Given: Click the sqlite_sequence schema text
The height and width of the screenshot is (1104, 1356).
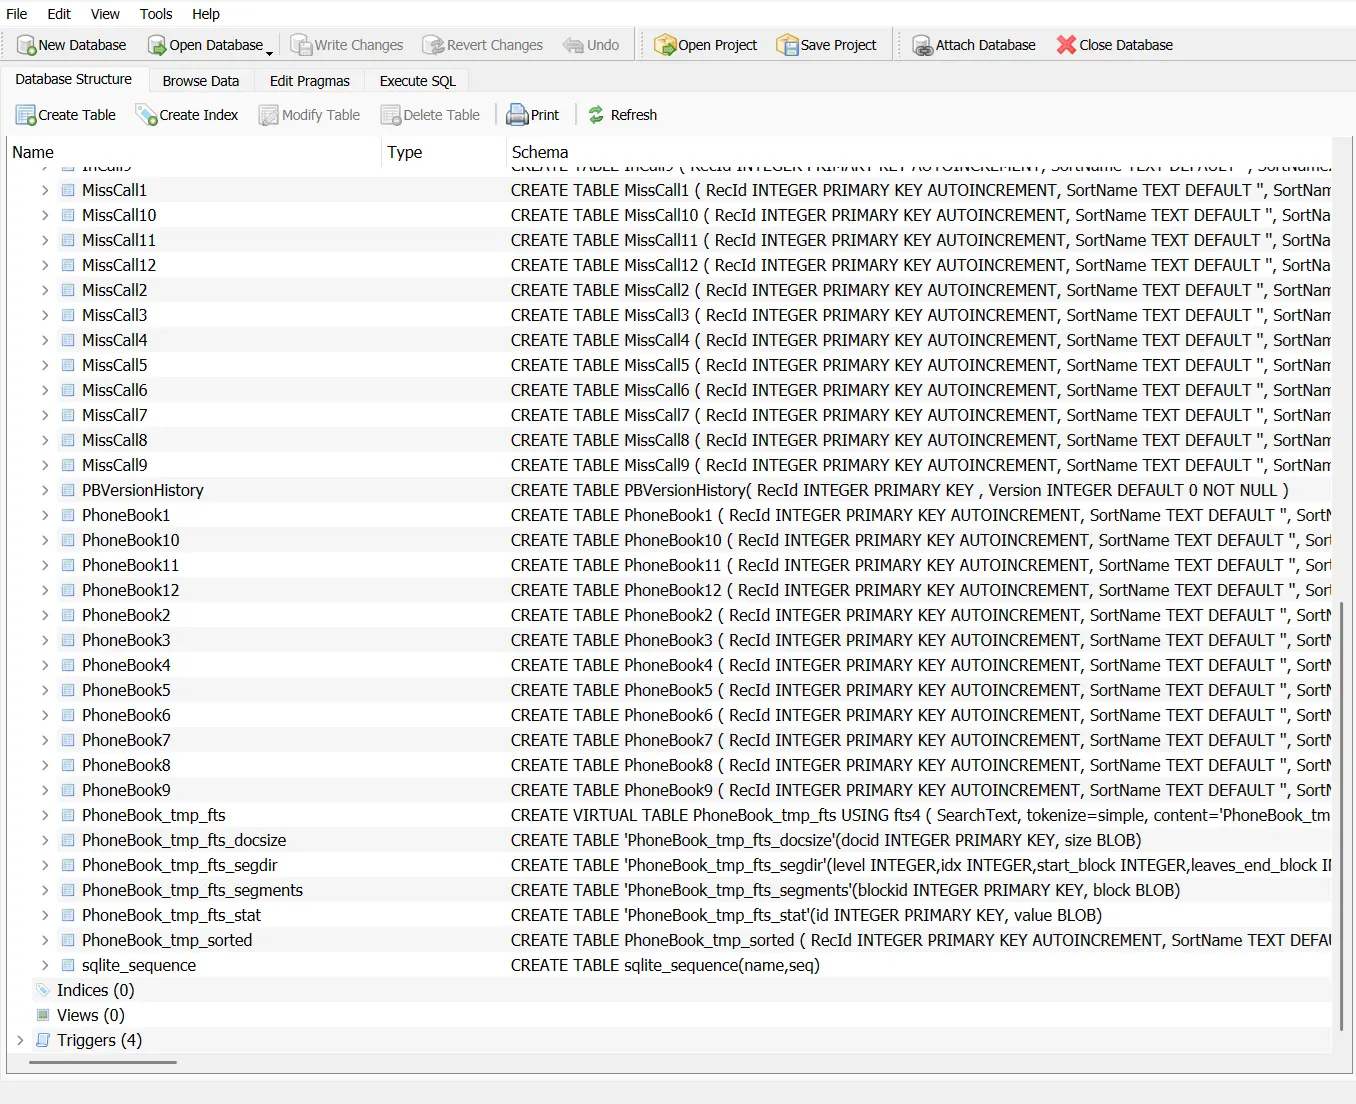Looking at the screenshot, I should 665,965.
